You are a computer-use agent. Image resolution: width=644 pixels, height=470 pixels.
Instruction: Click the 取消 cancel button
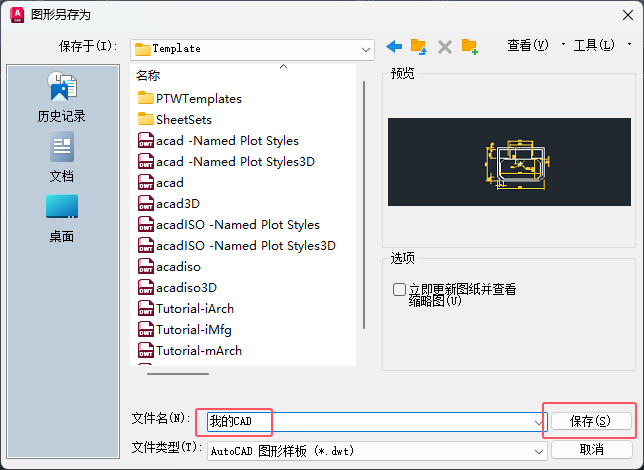pyautogui.click(x=591, y=449)
